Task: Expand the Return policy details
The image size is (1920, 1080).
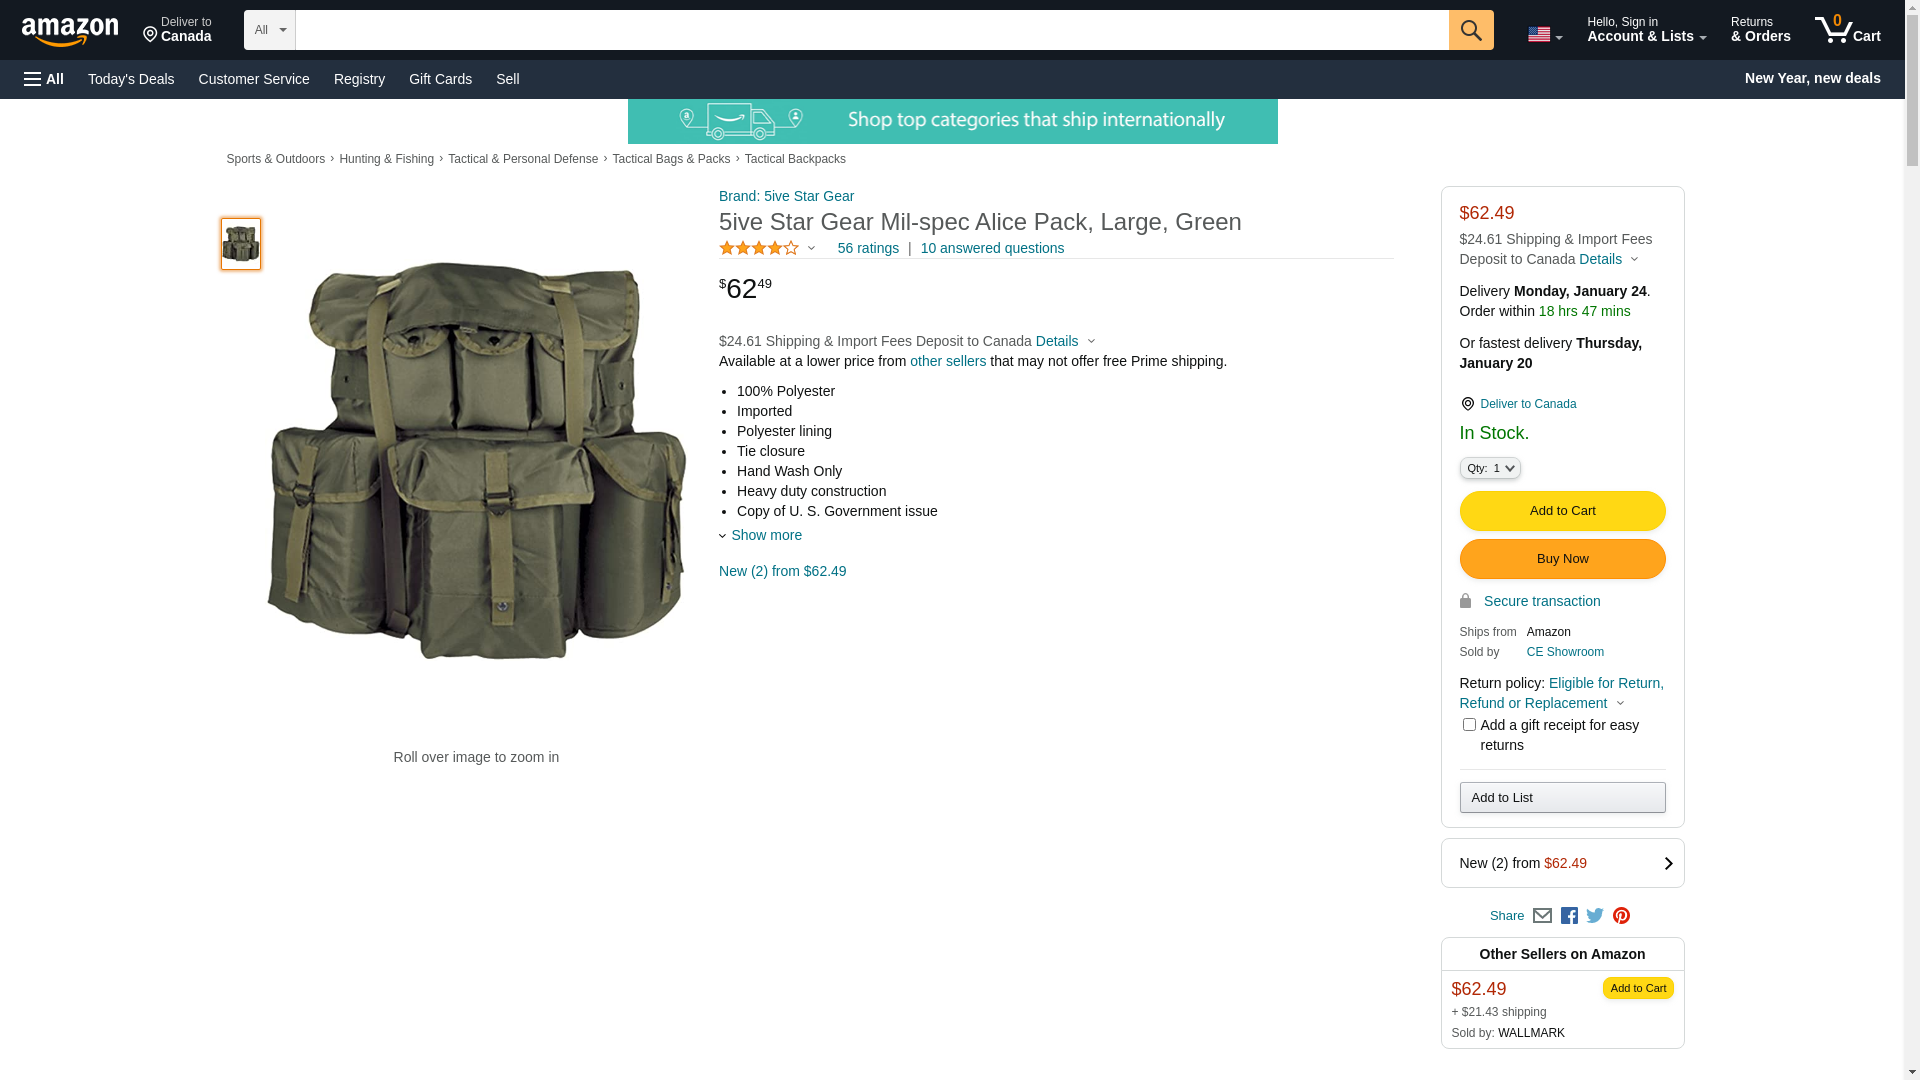Action: [1561, 693]
